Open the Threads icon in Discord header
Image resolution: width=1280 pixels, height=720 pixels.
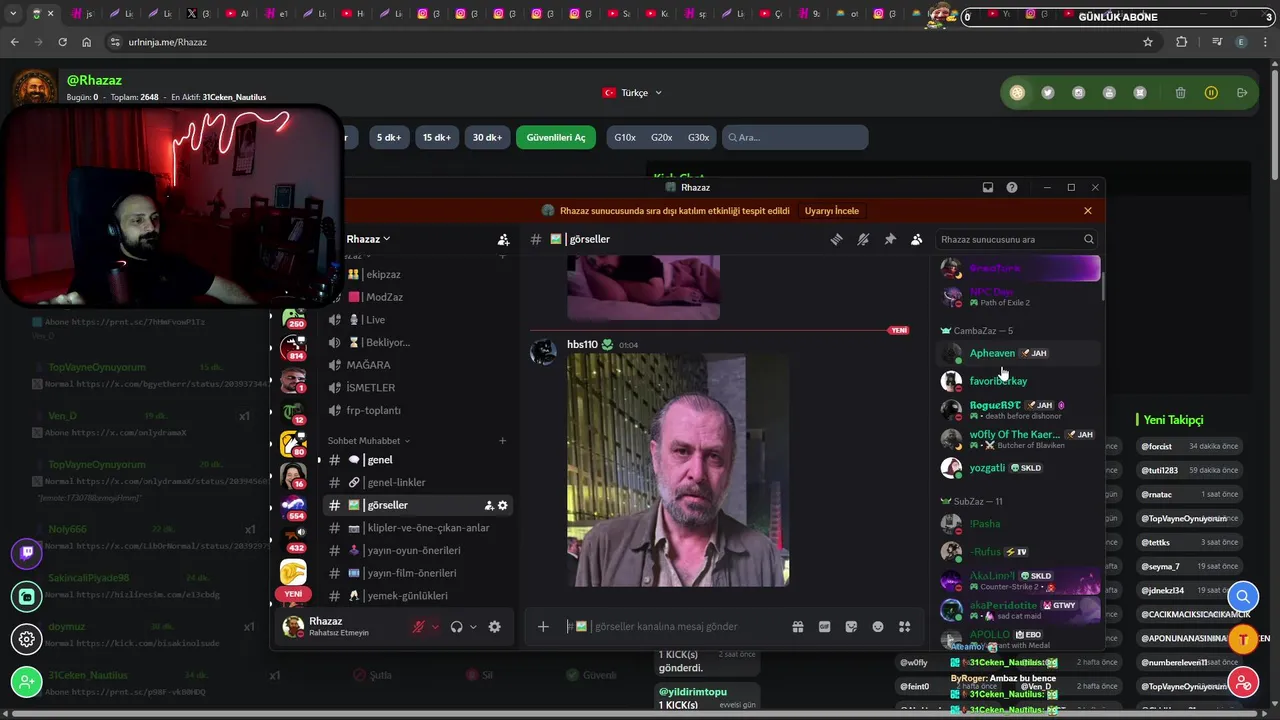tap(836, 239)
